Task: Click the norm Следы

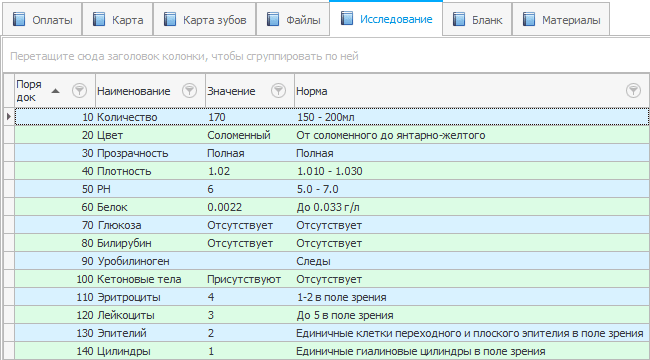Action: tap(313, 261)
